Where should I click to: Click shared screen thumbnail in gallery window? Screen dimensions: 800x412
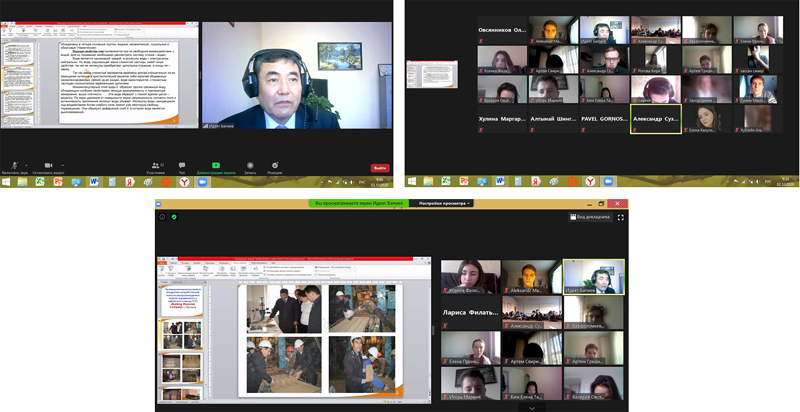432,74
